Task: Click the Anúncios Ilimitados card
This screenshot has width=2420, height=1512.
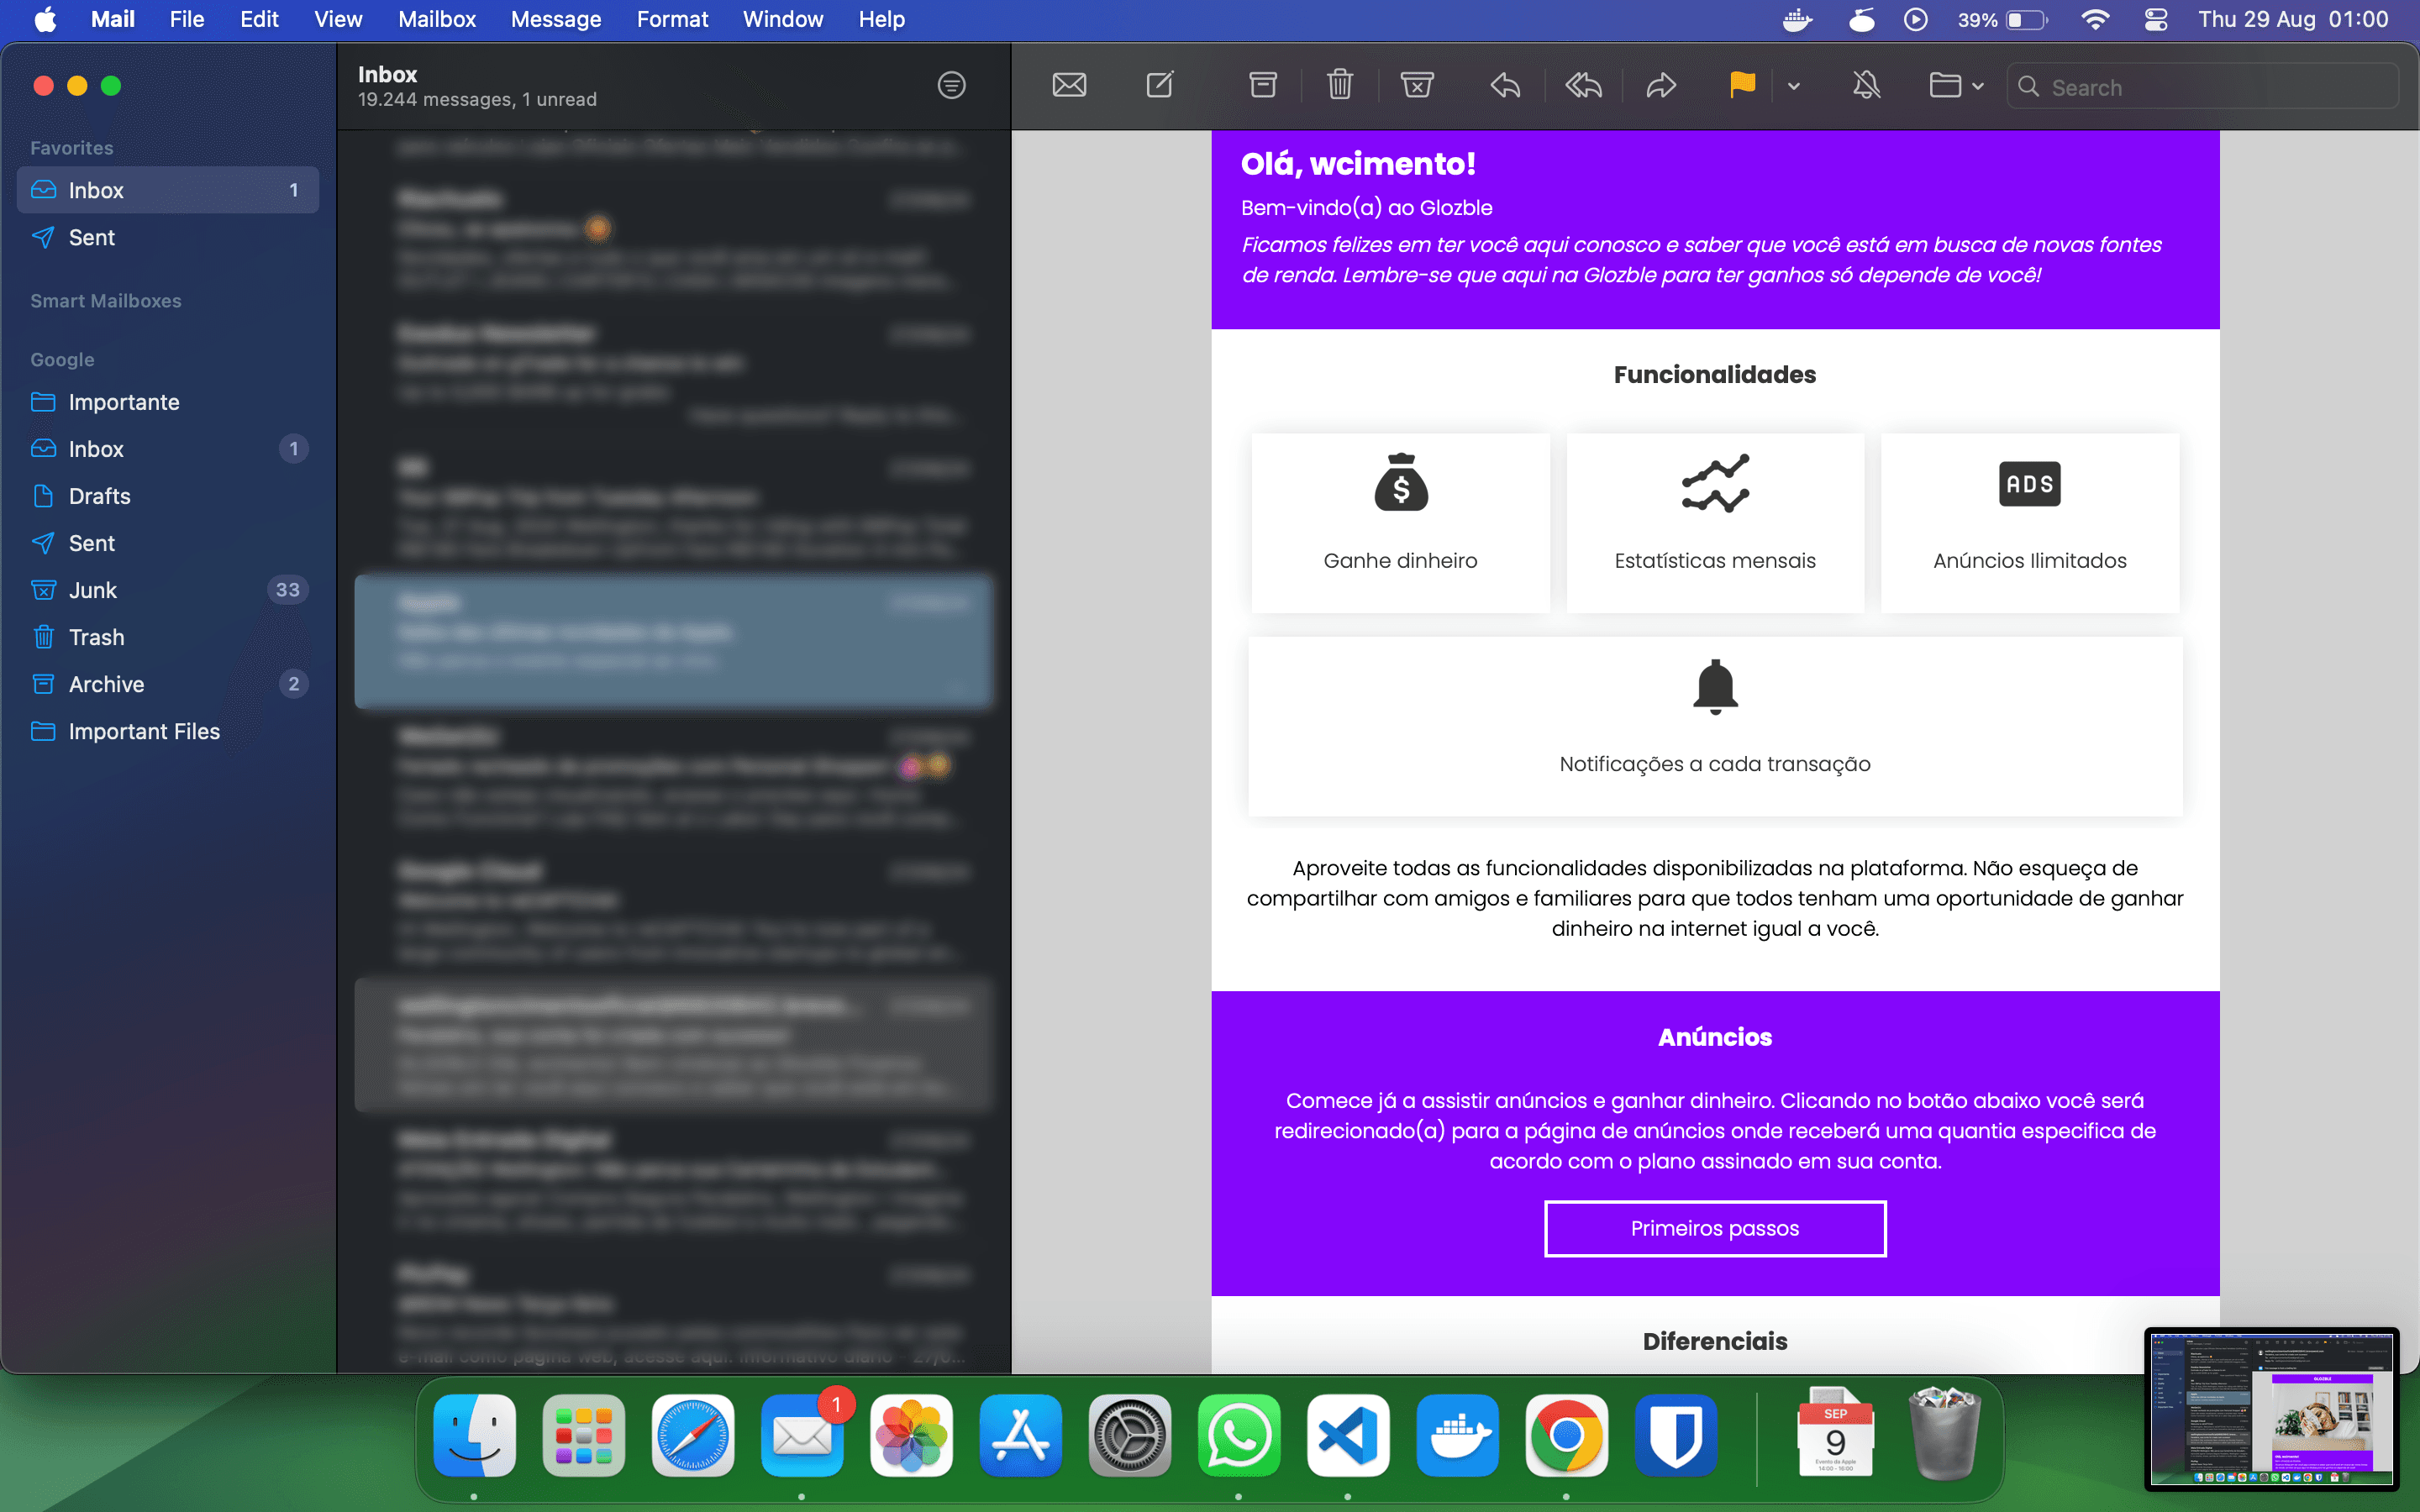Action: pos(2030,523)
